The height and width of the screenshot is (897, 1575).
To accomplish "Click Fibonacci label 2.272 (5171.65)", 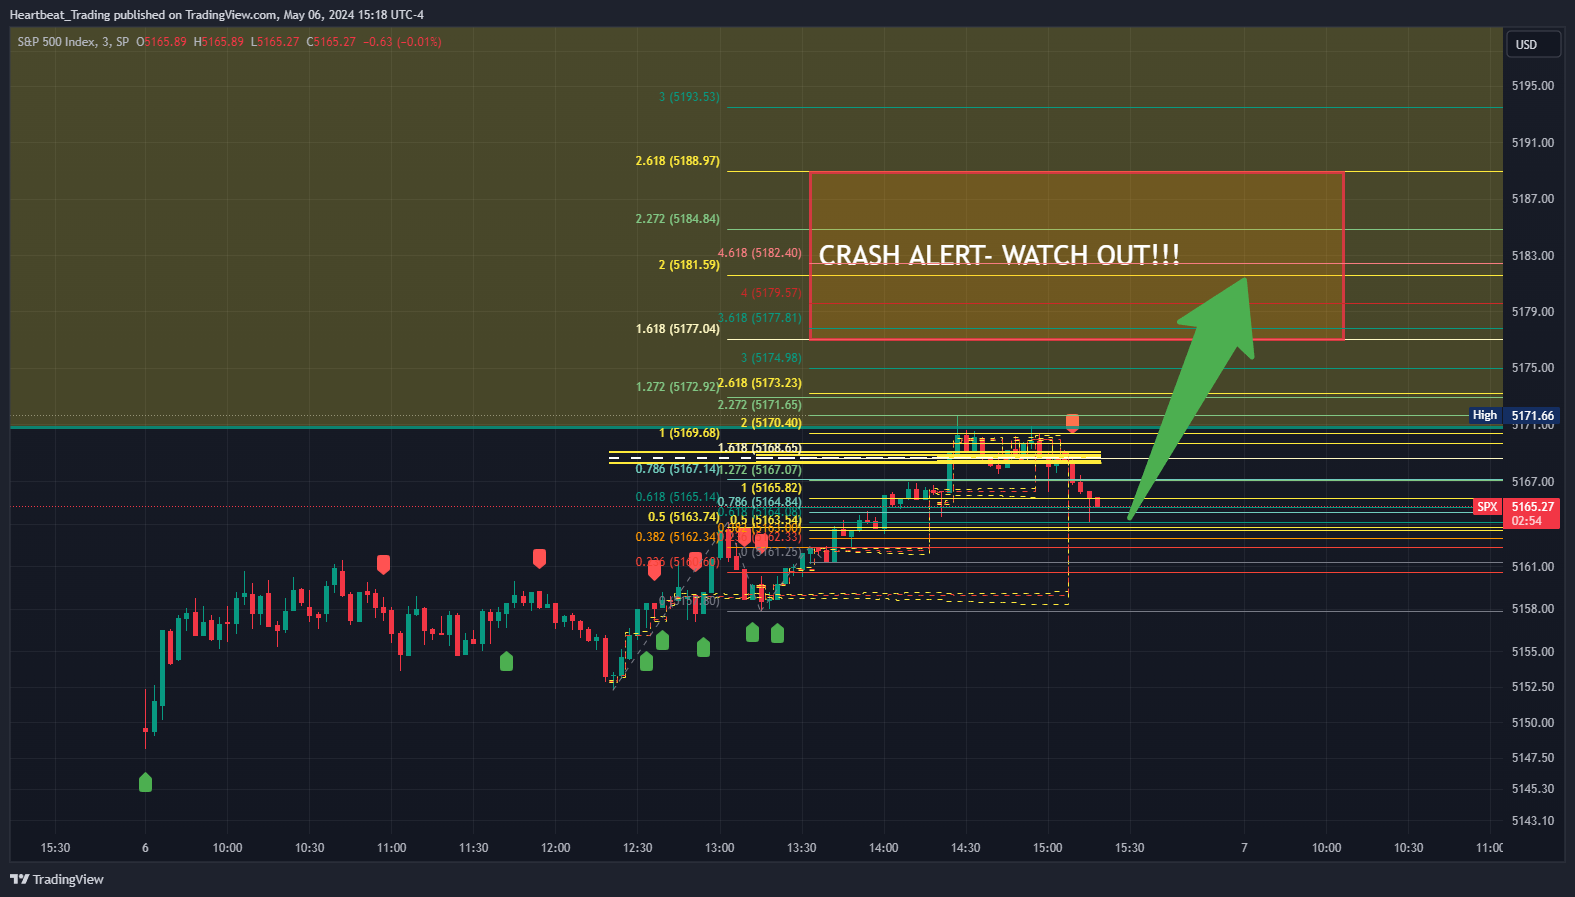I will tap(760, 405).
